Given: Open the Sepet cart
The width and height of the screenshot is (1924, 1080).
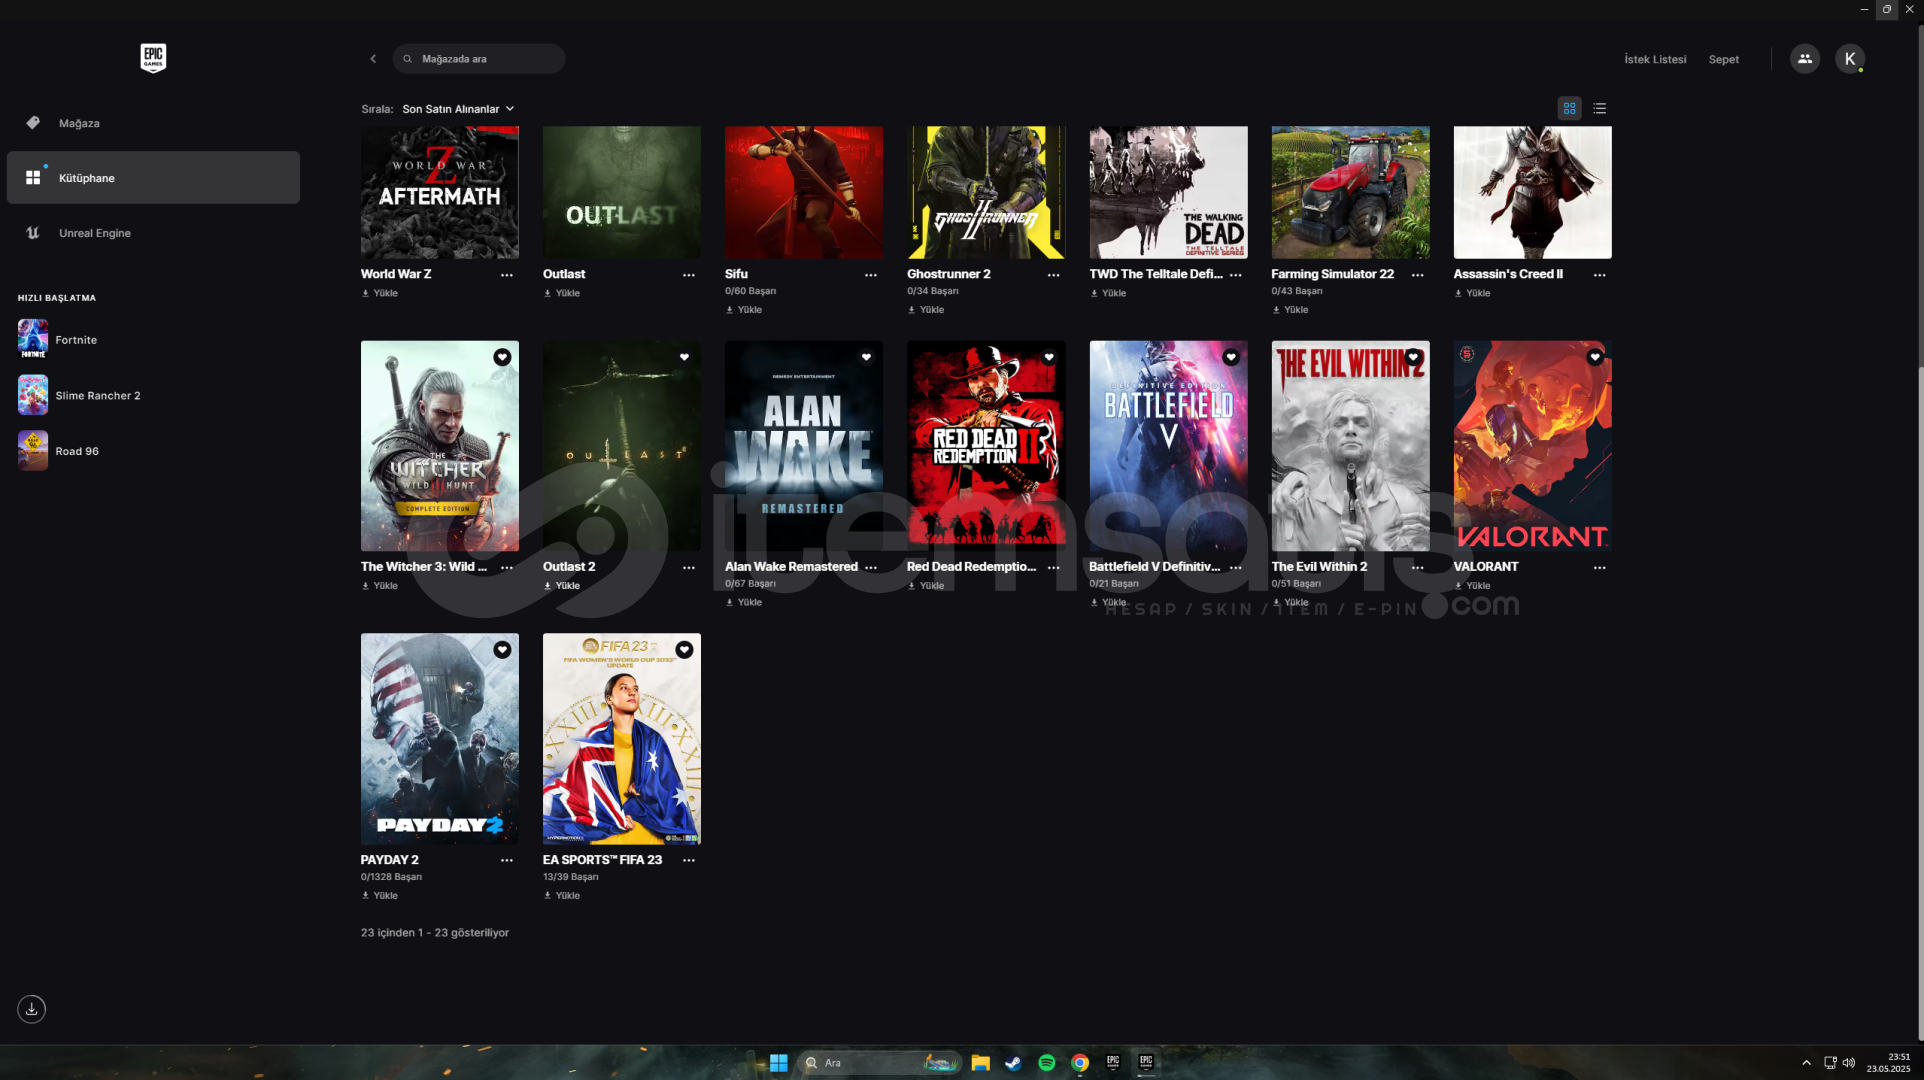Looking at the screenshot, I should [1723, 59].
